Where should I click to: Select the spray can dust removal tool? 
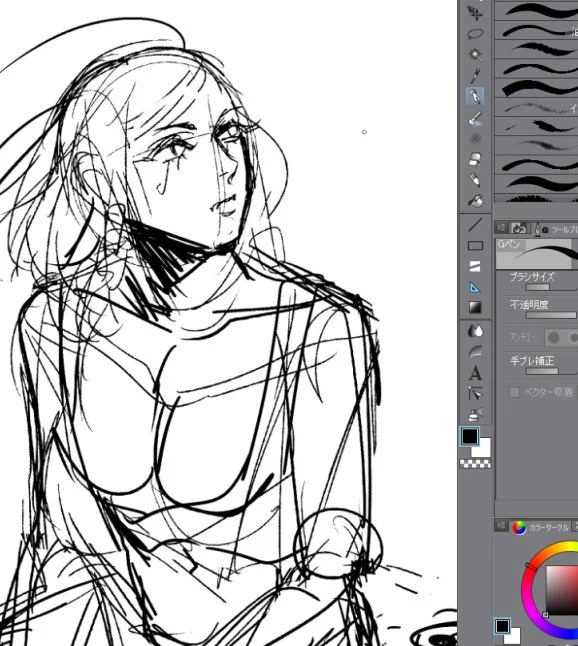click(475, 414)
